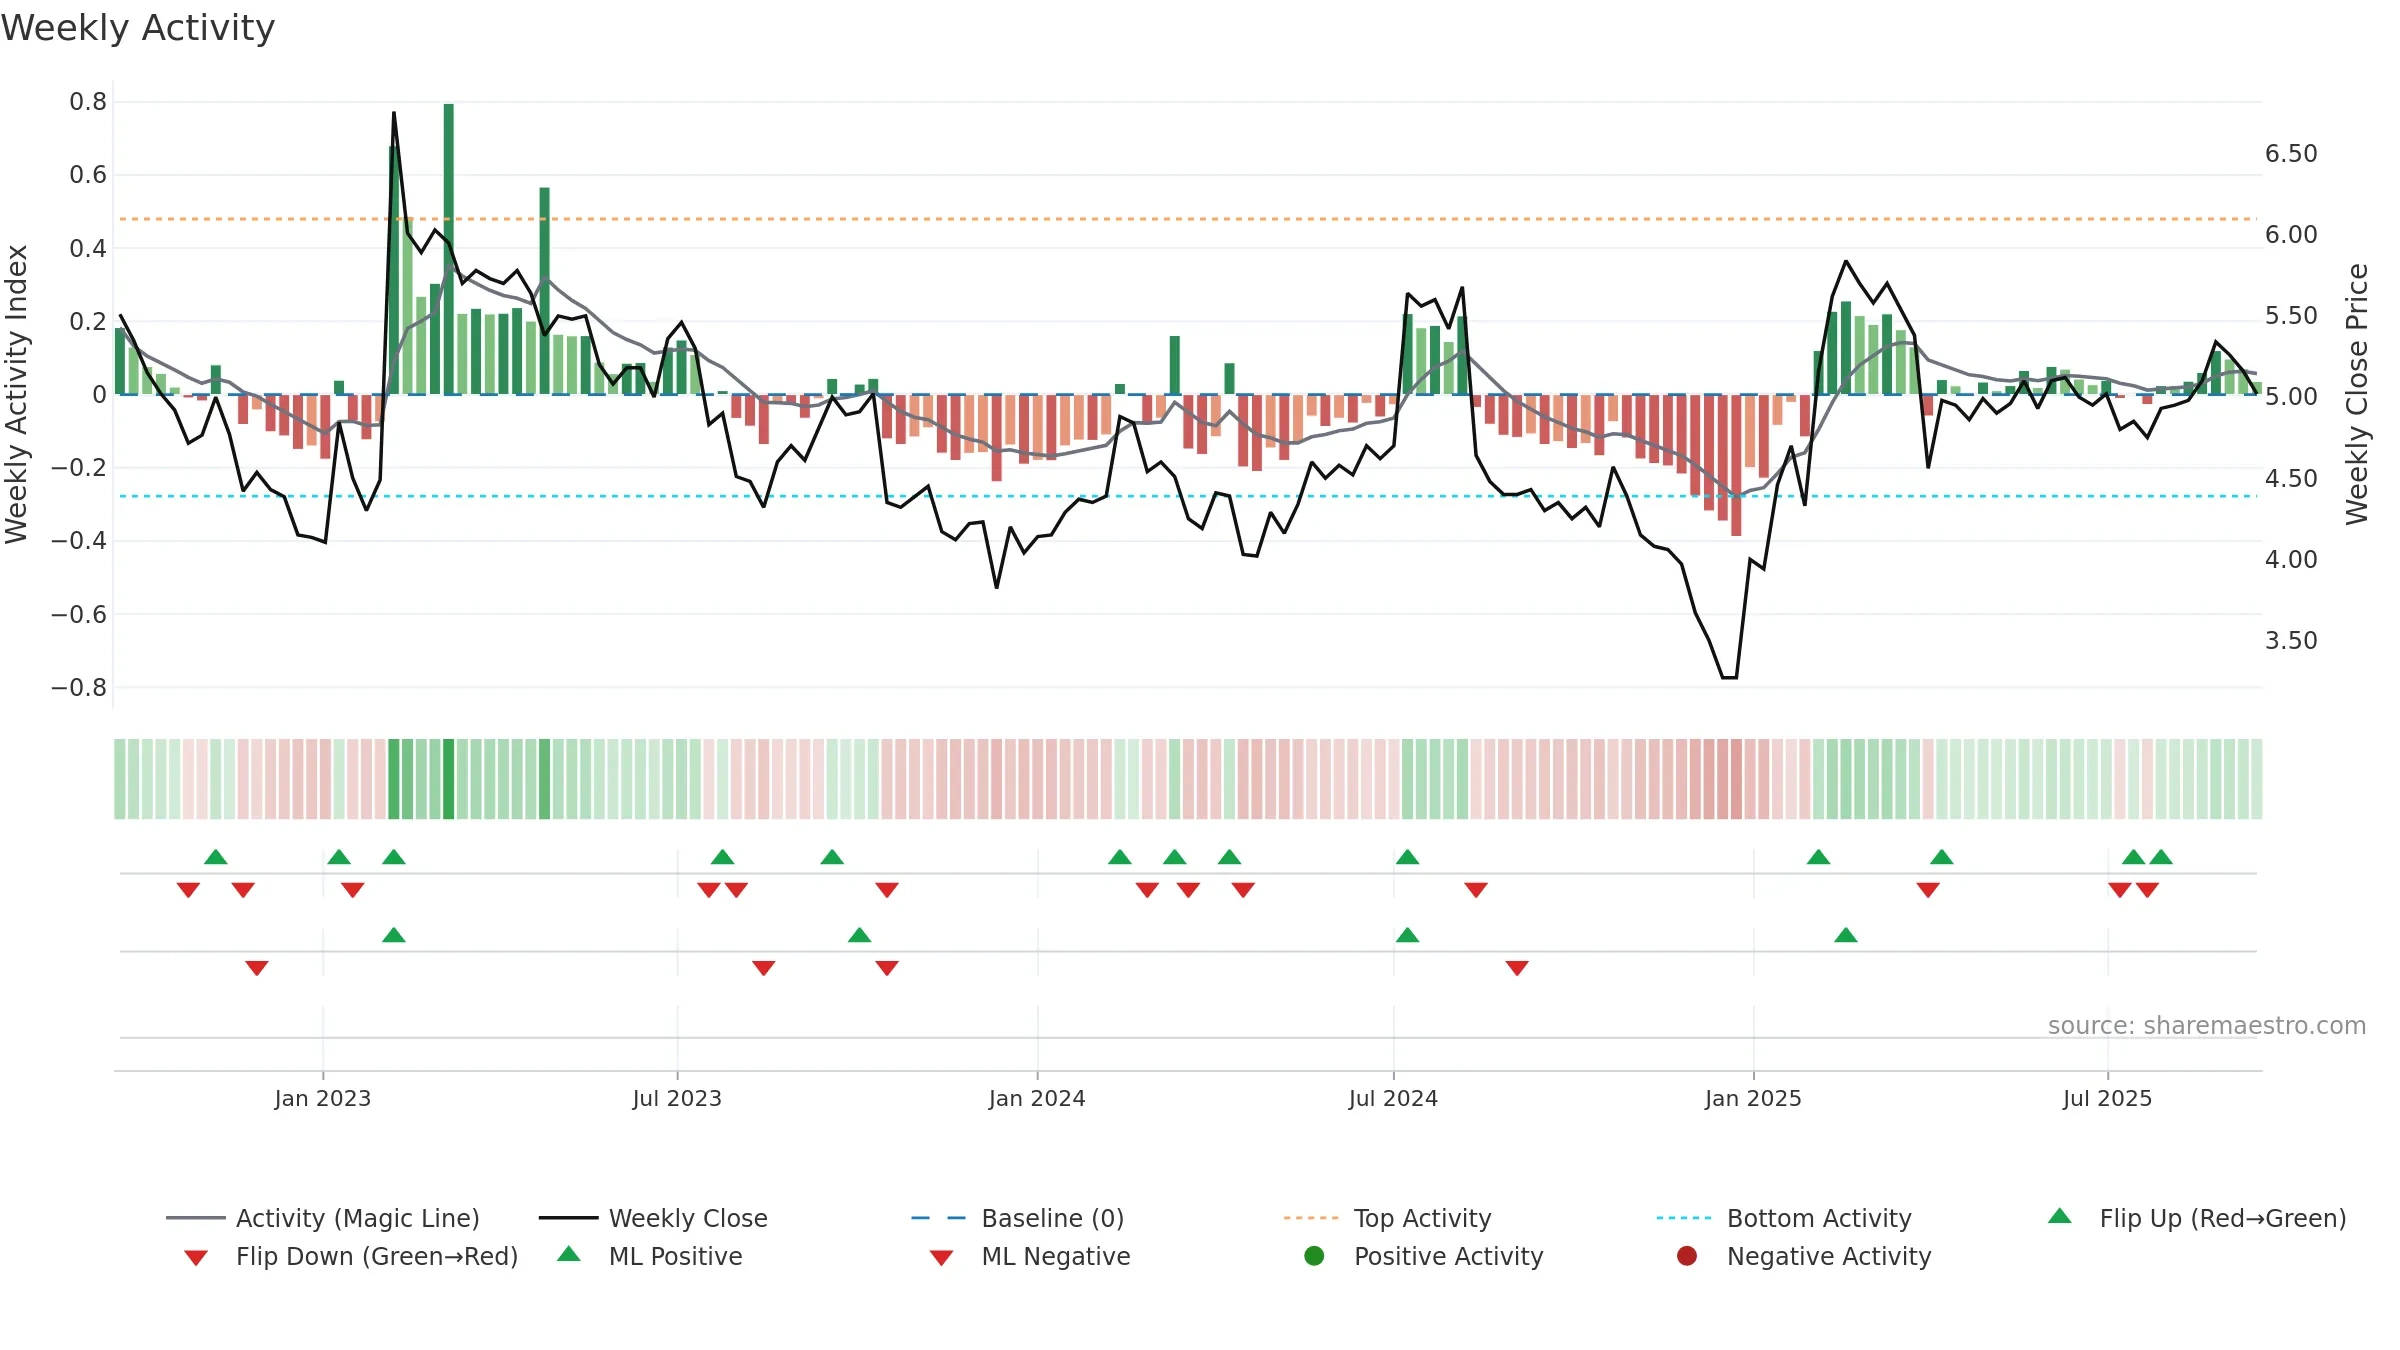Click the 4.00 price axis tick label
2400x1350 pixels.
(2291, 559)
